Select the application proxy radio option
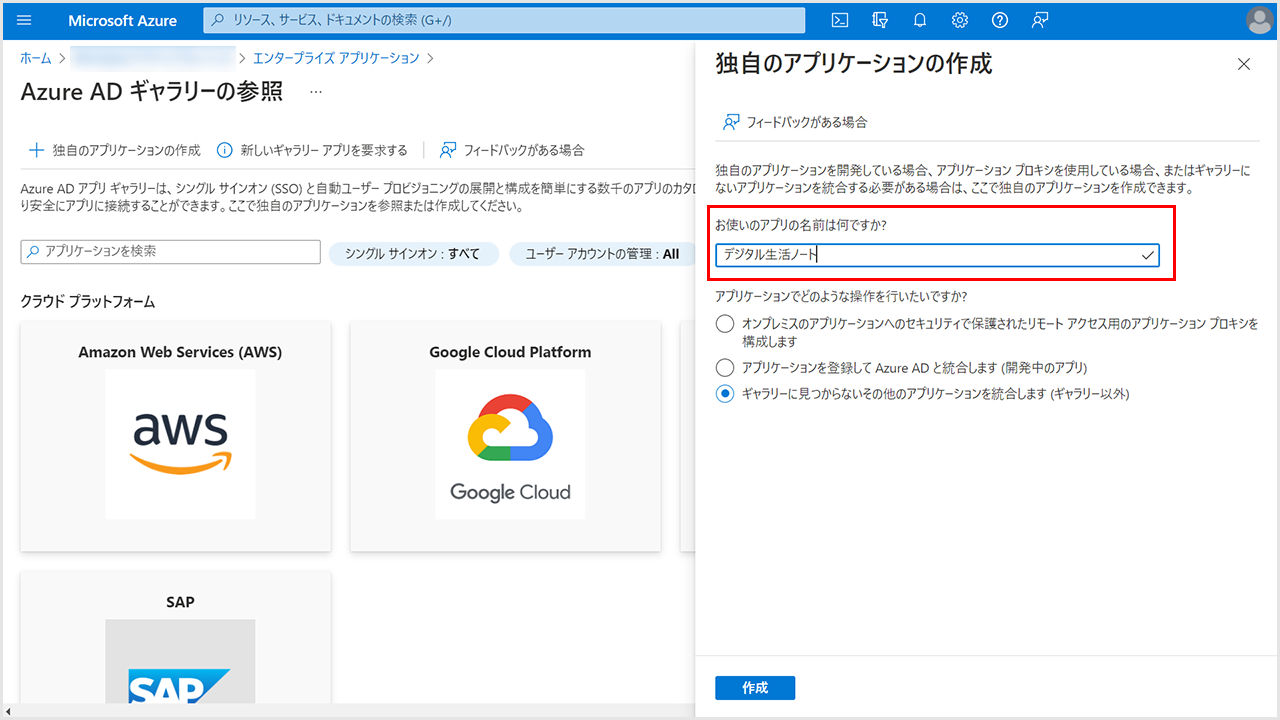This screenshot has height=720, width=1280. click(x=725, y=324)
